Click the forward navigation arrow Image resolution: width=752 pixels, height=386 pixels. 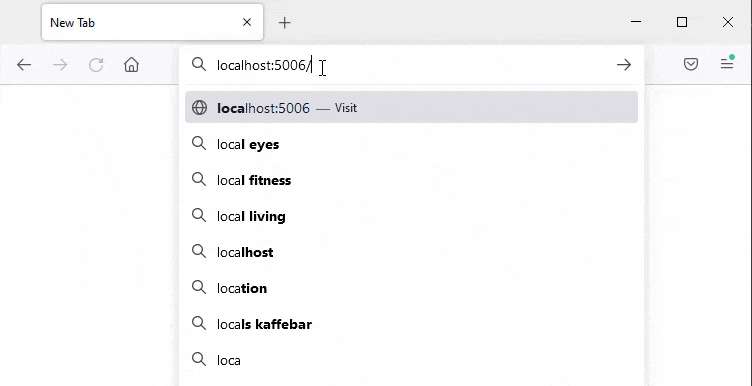[x=60, y=65]
